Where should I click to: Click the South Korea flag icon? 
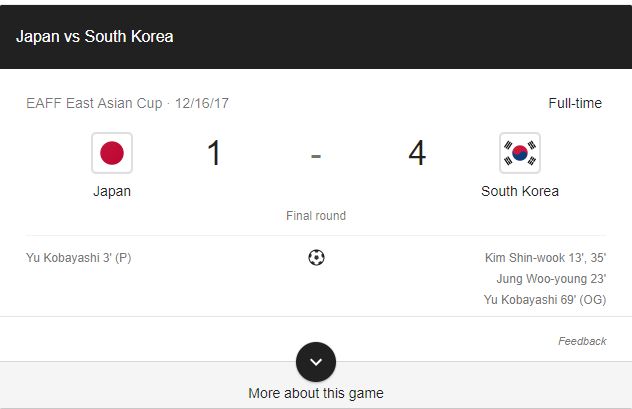pyautogui.click(x=519, y=153)
